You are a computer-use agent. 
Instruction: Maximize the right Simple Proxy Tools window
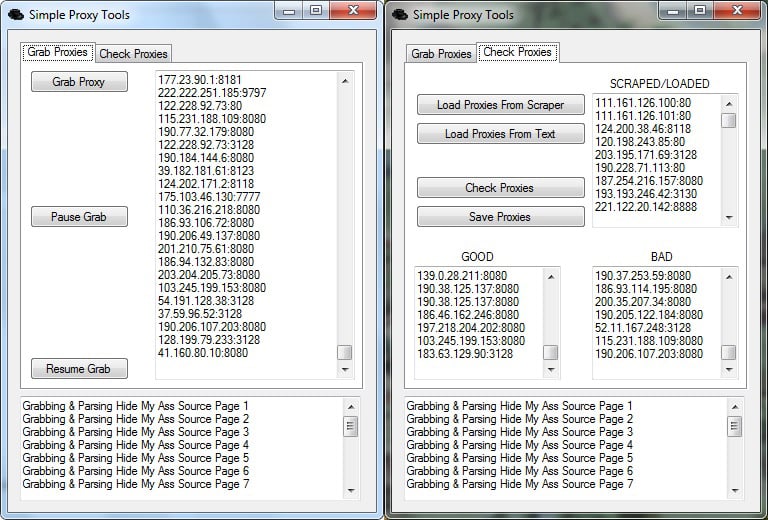pos(699,10)
